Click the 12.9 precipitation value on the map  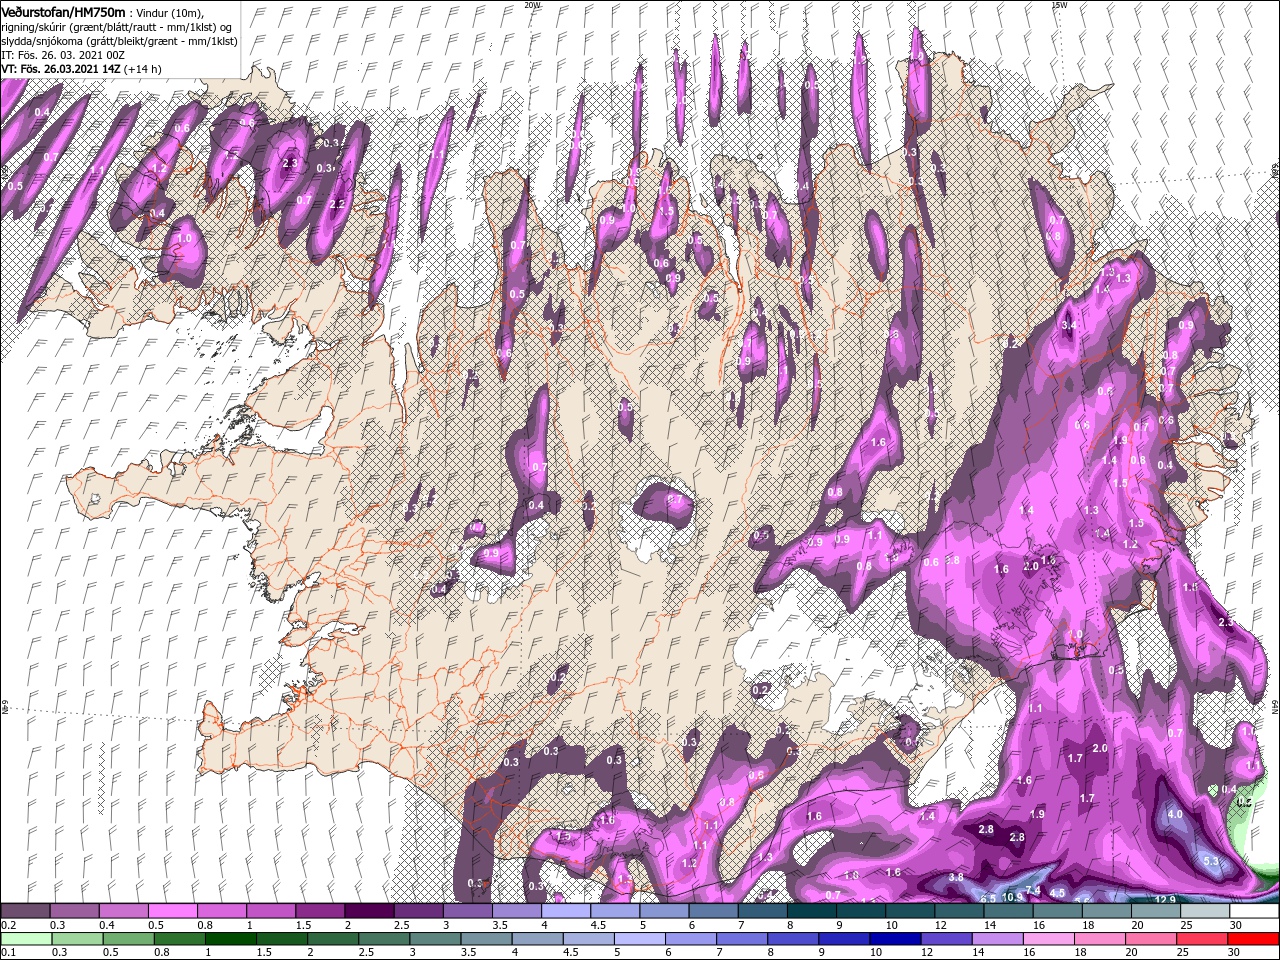point(1166,900)
